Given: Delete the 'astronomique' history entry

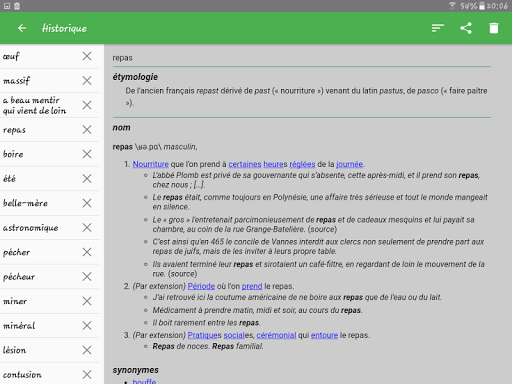Looking at the screenshot, I should [x=87, y=228].
